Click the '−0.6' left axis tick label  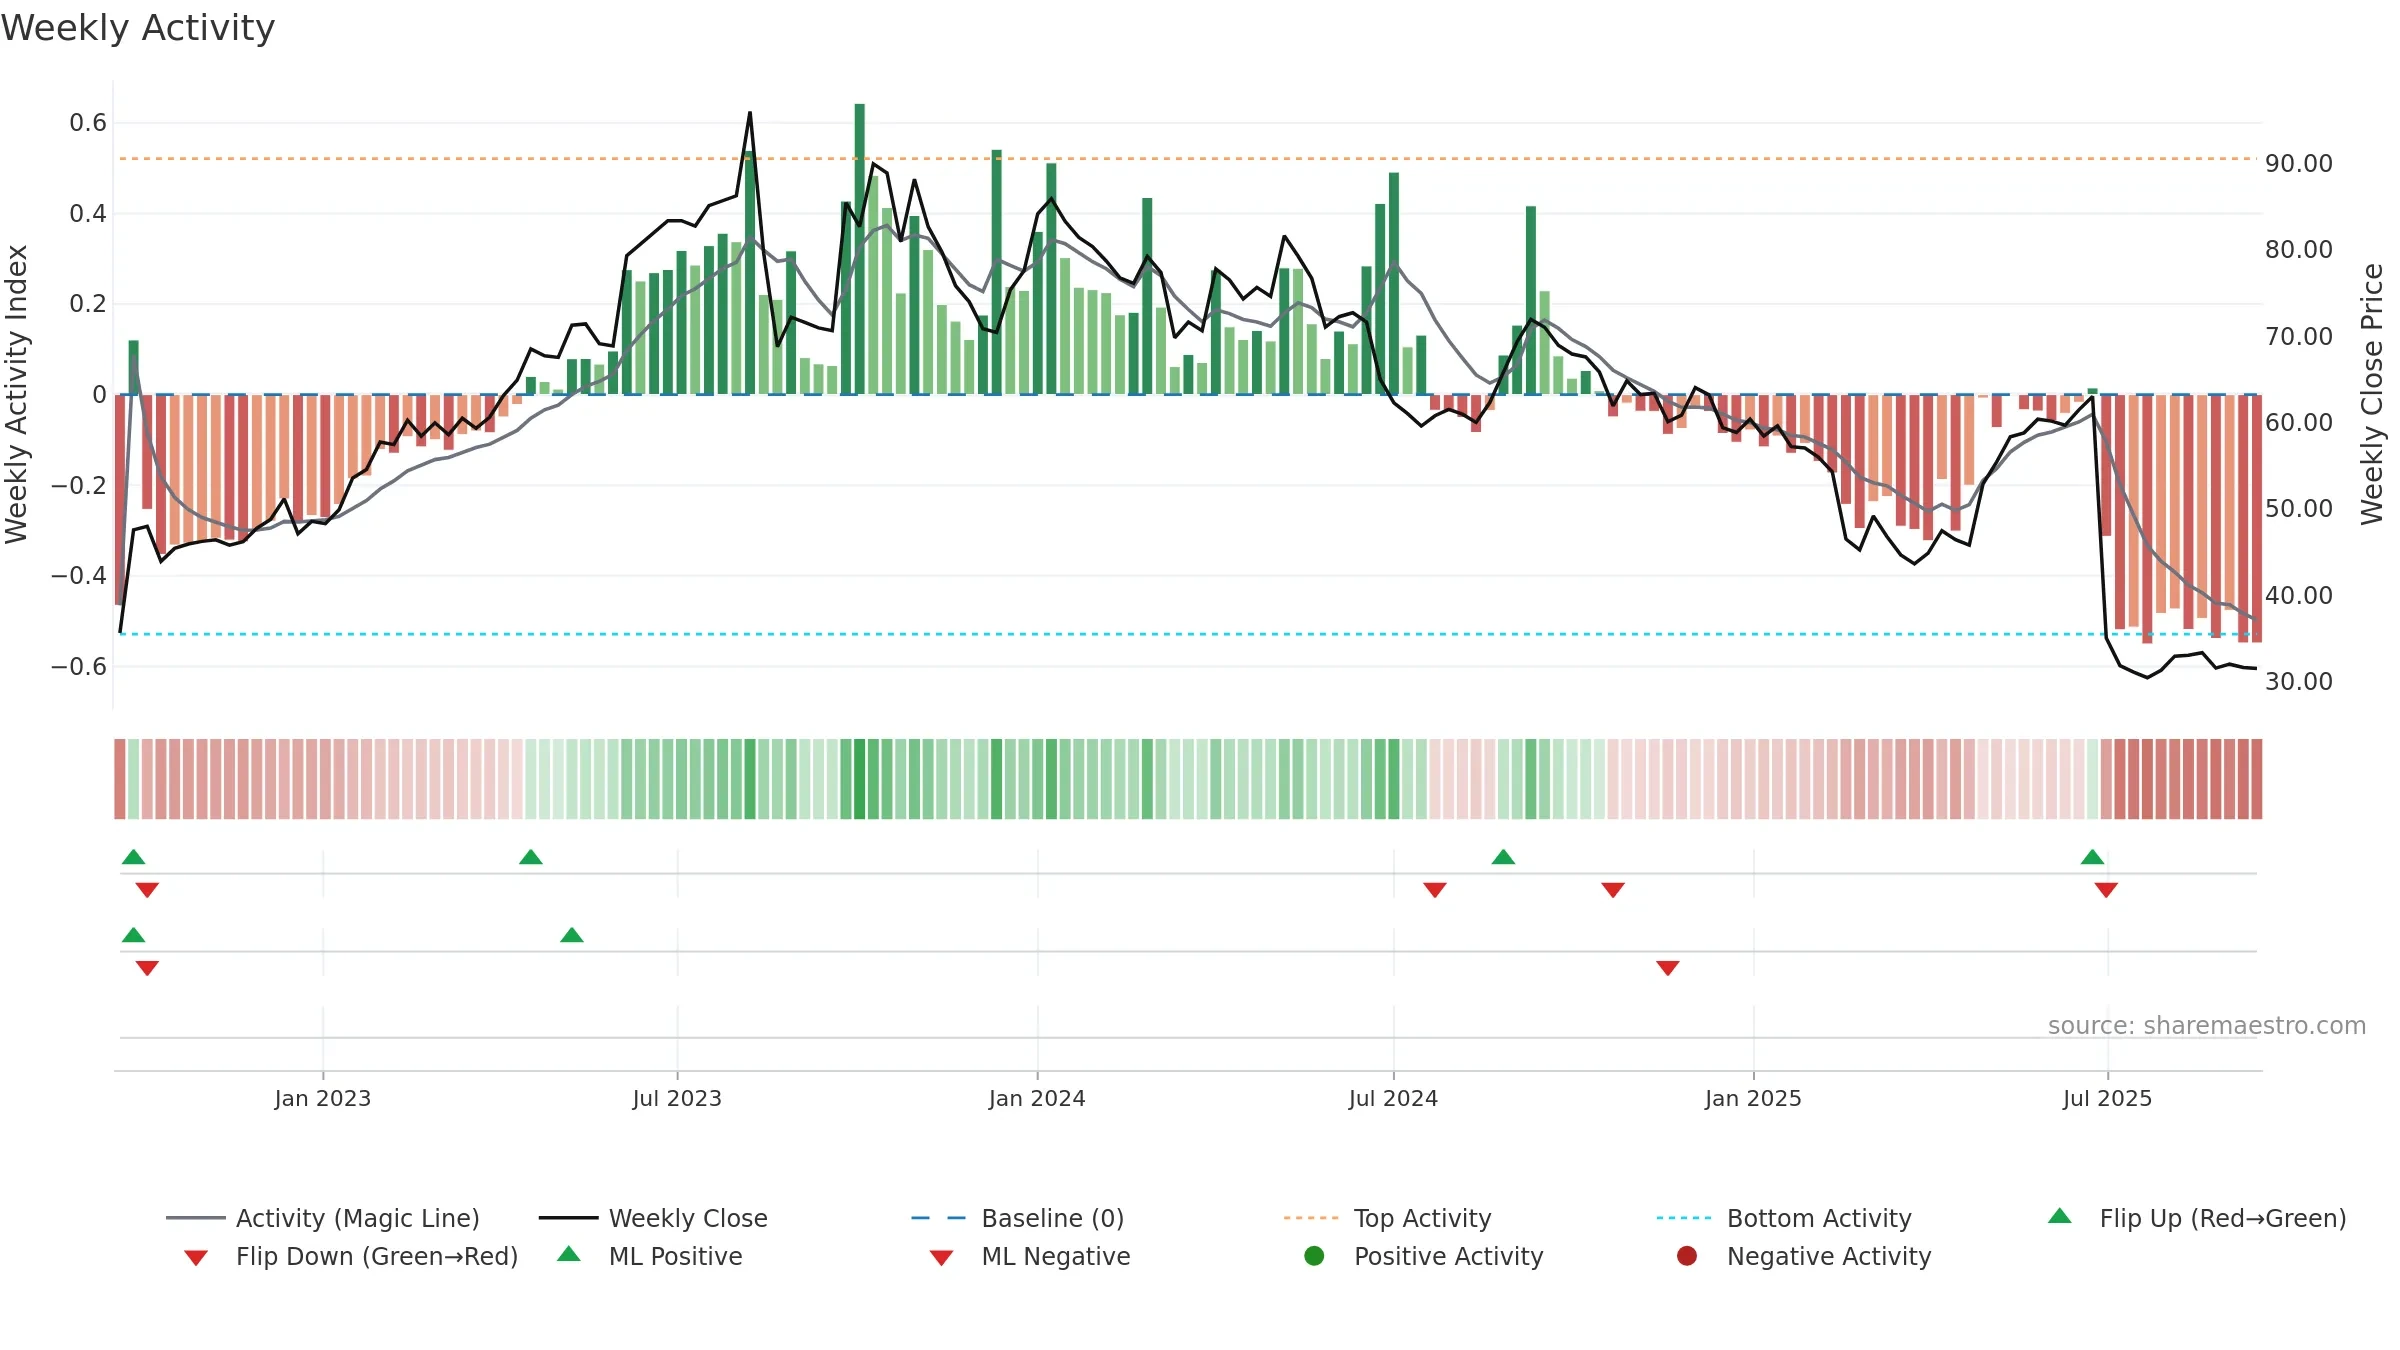pos(79,666)
